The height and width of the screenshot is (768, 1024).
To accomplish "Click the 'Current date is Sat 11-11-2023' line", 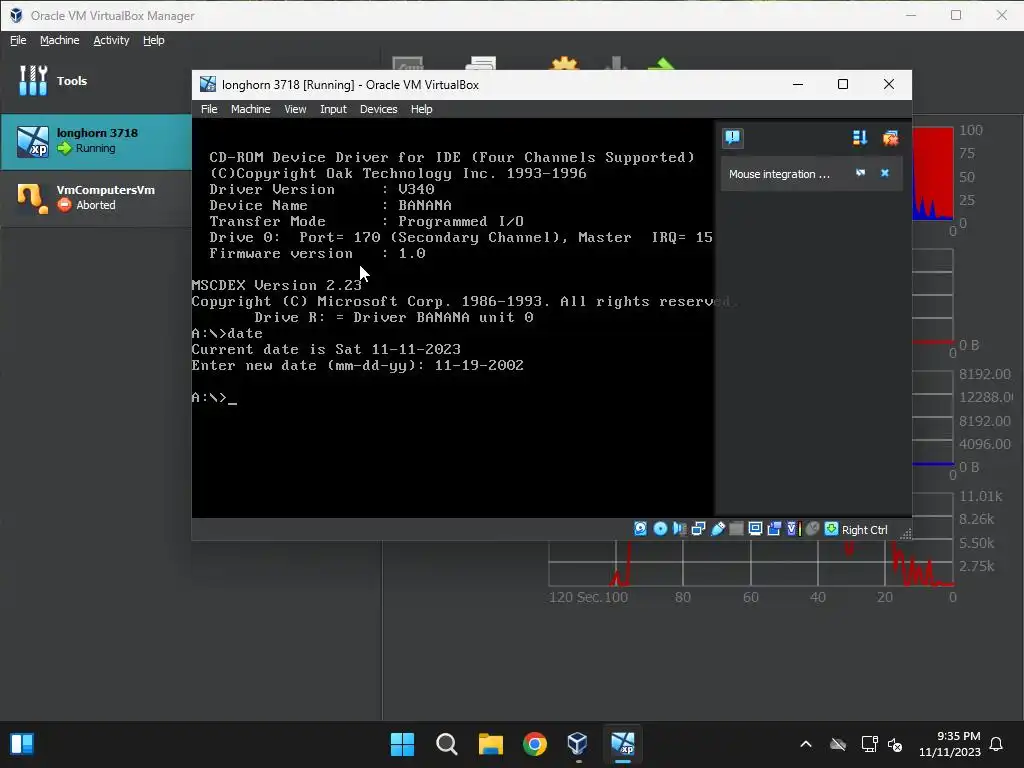I will tap(326, 349).
